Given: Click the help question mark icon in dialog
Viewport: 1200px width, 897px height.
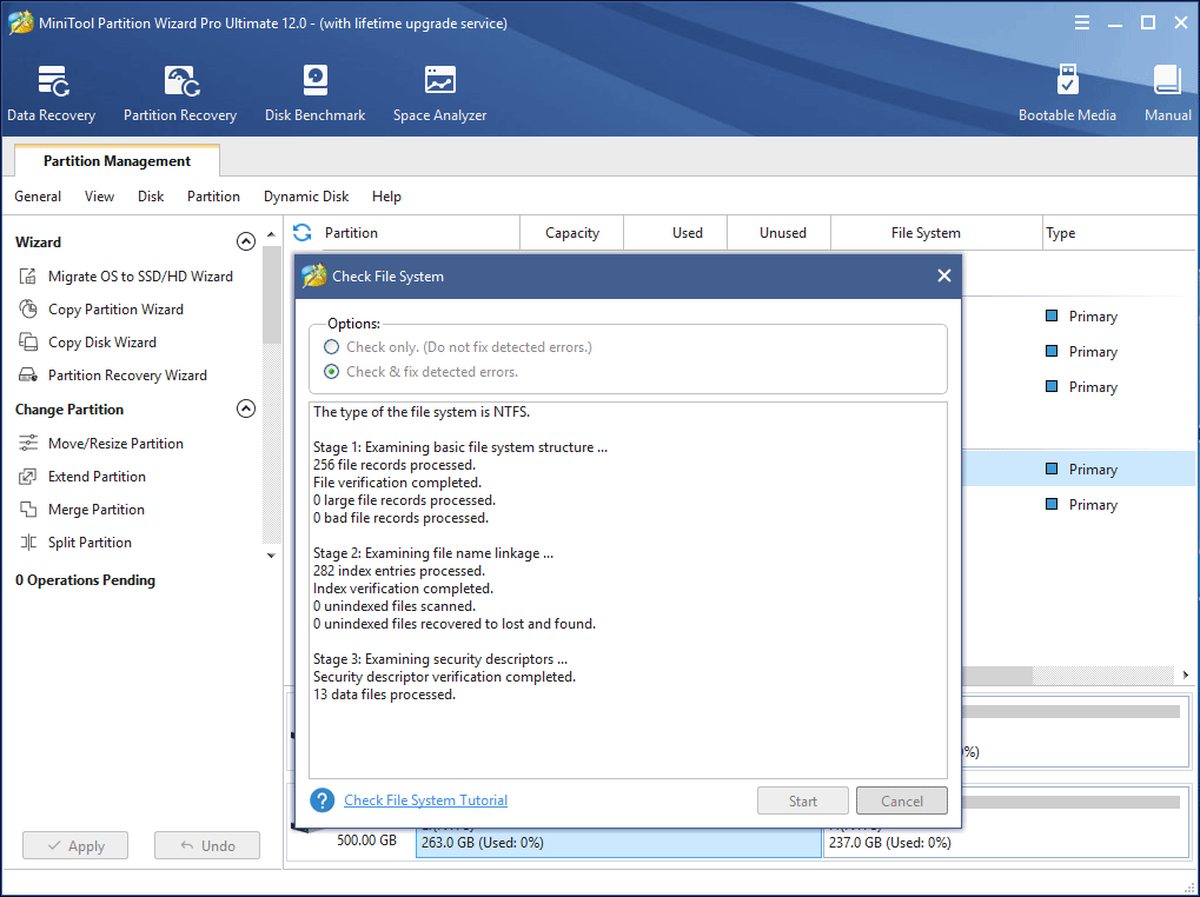Looking at the screenshot, I should click(x=322, y=800).
